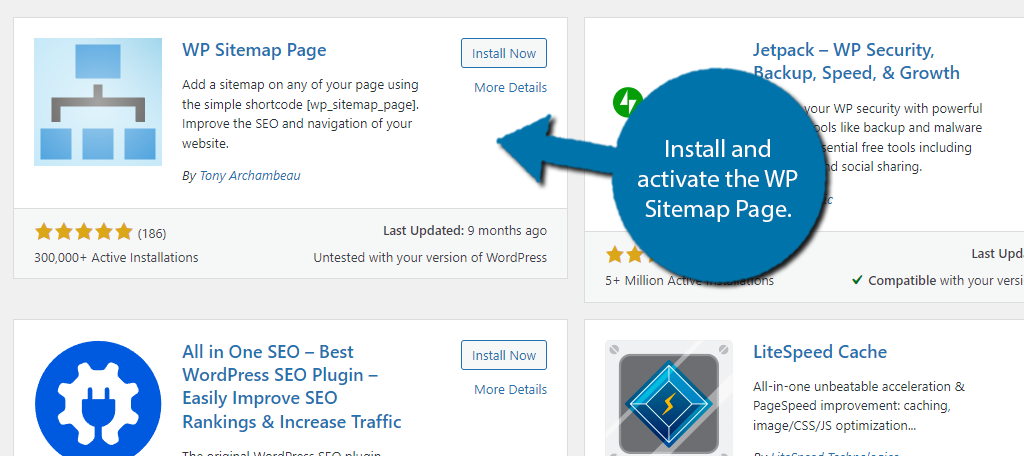Open the WP Sitemap Page plugin icon
The width and height of the screenshot is (1024, 456).
(98, 102)
